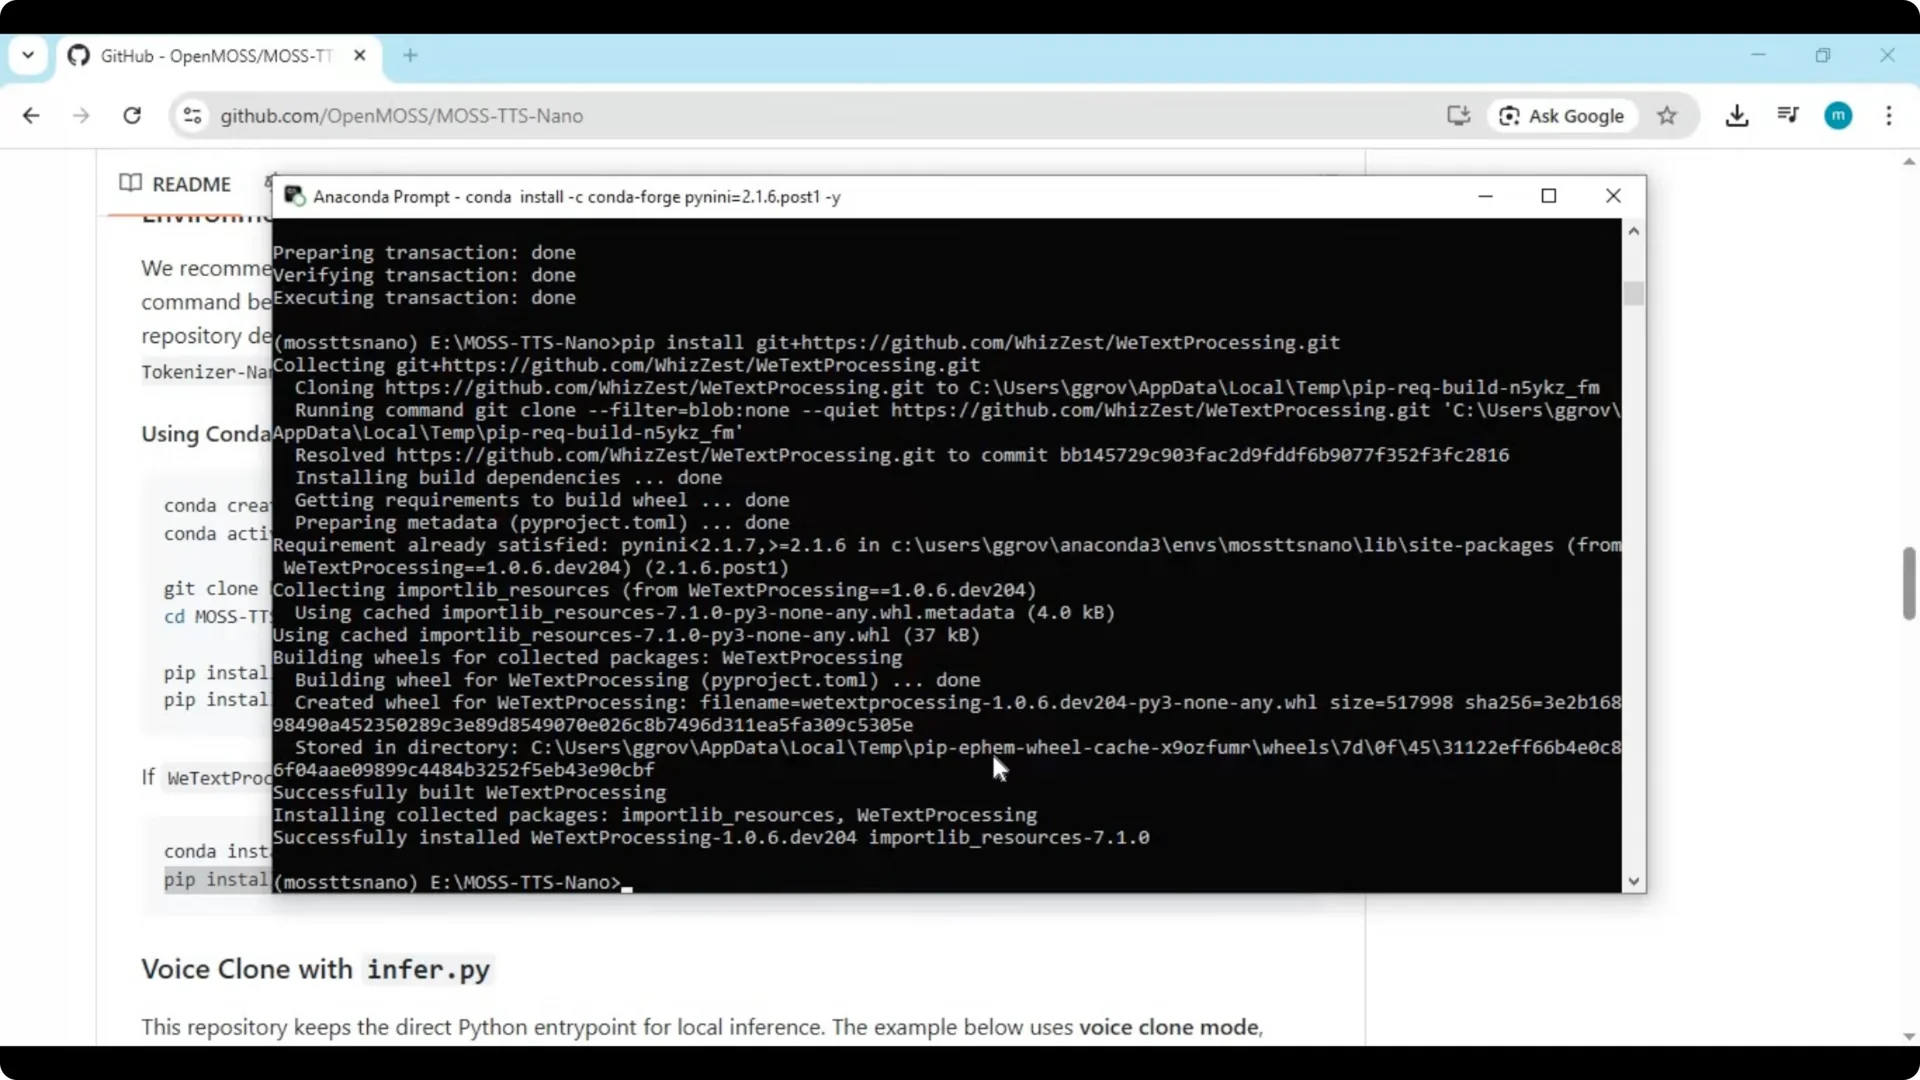This screenshot has height=1080, width=1920.
Task: Minimize the Anaconda Prompt window
Action: click(x=1485, y=196)
